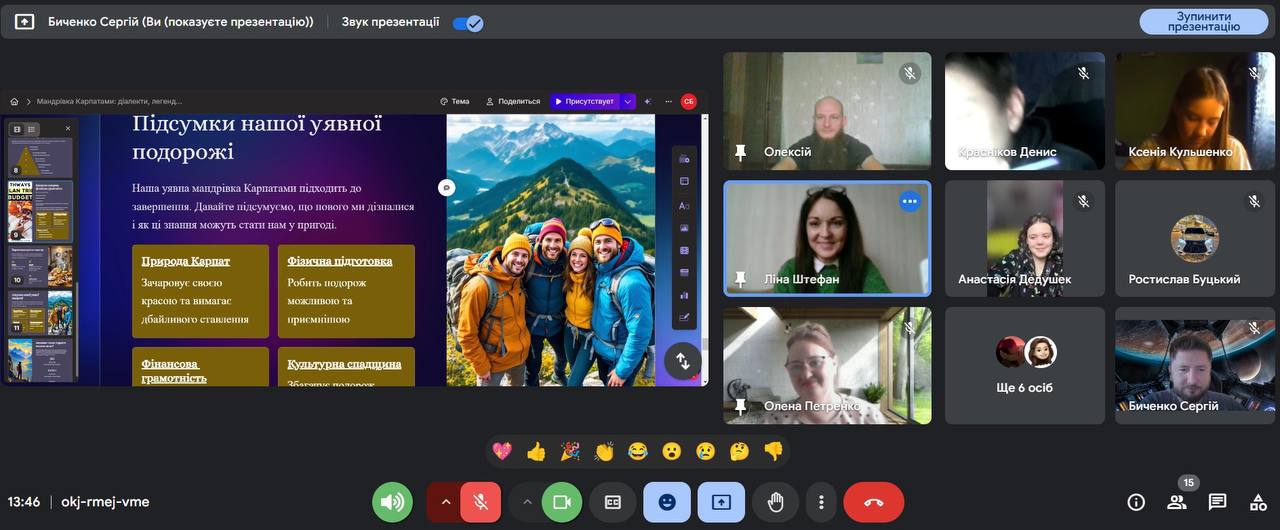Viewport: 1280px width, 530px height.
Task: Open the Ще 6 осіб participants tile
Action: [x=1025, y=365]
